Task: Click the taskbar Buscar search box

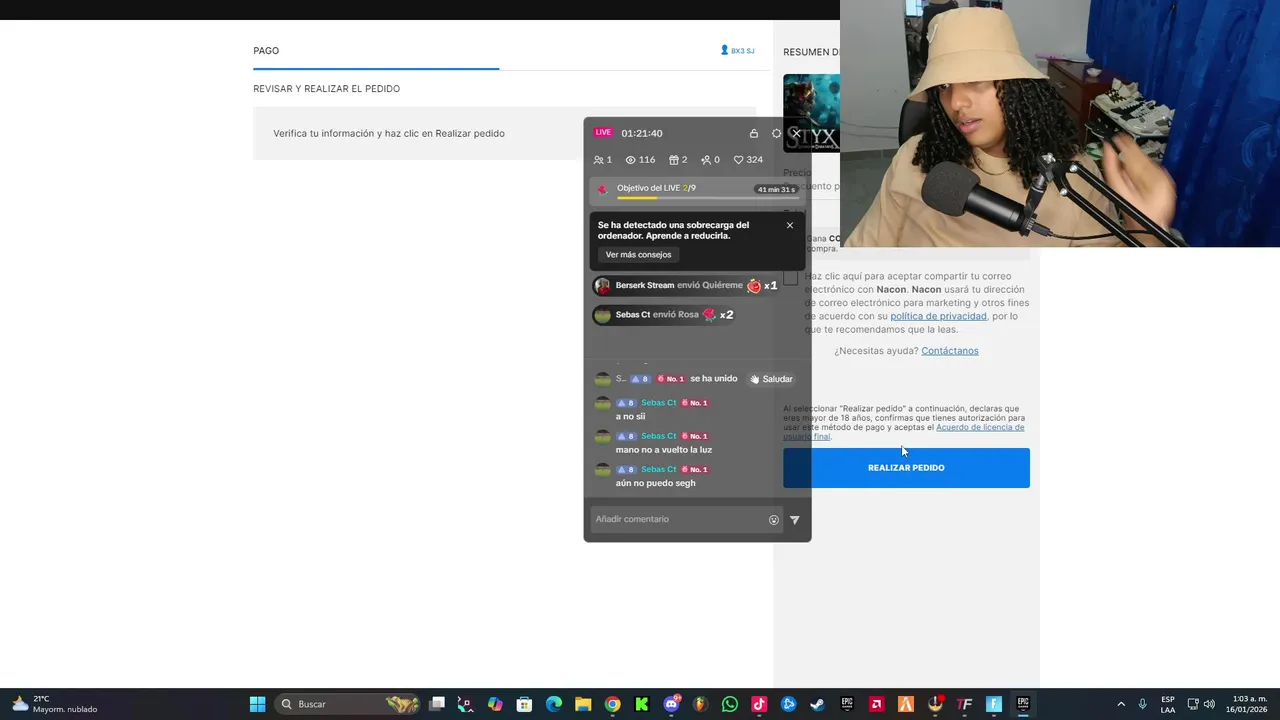Action: 345,704
